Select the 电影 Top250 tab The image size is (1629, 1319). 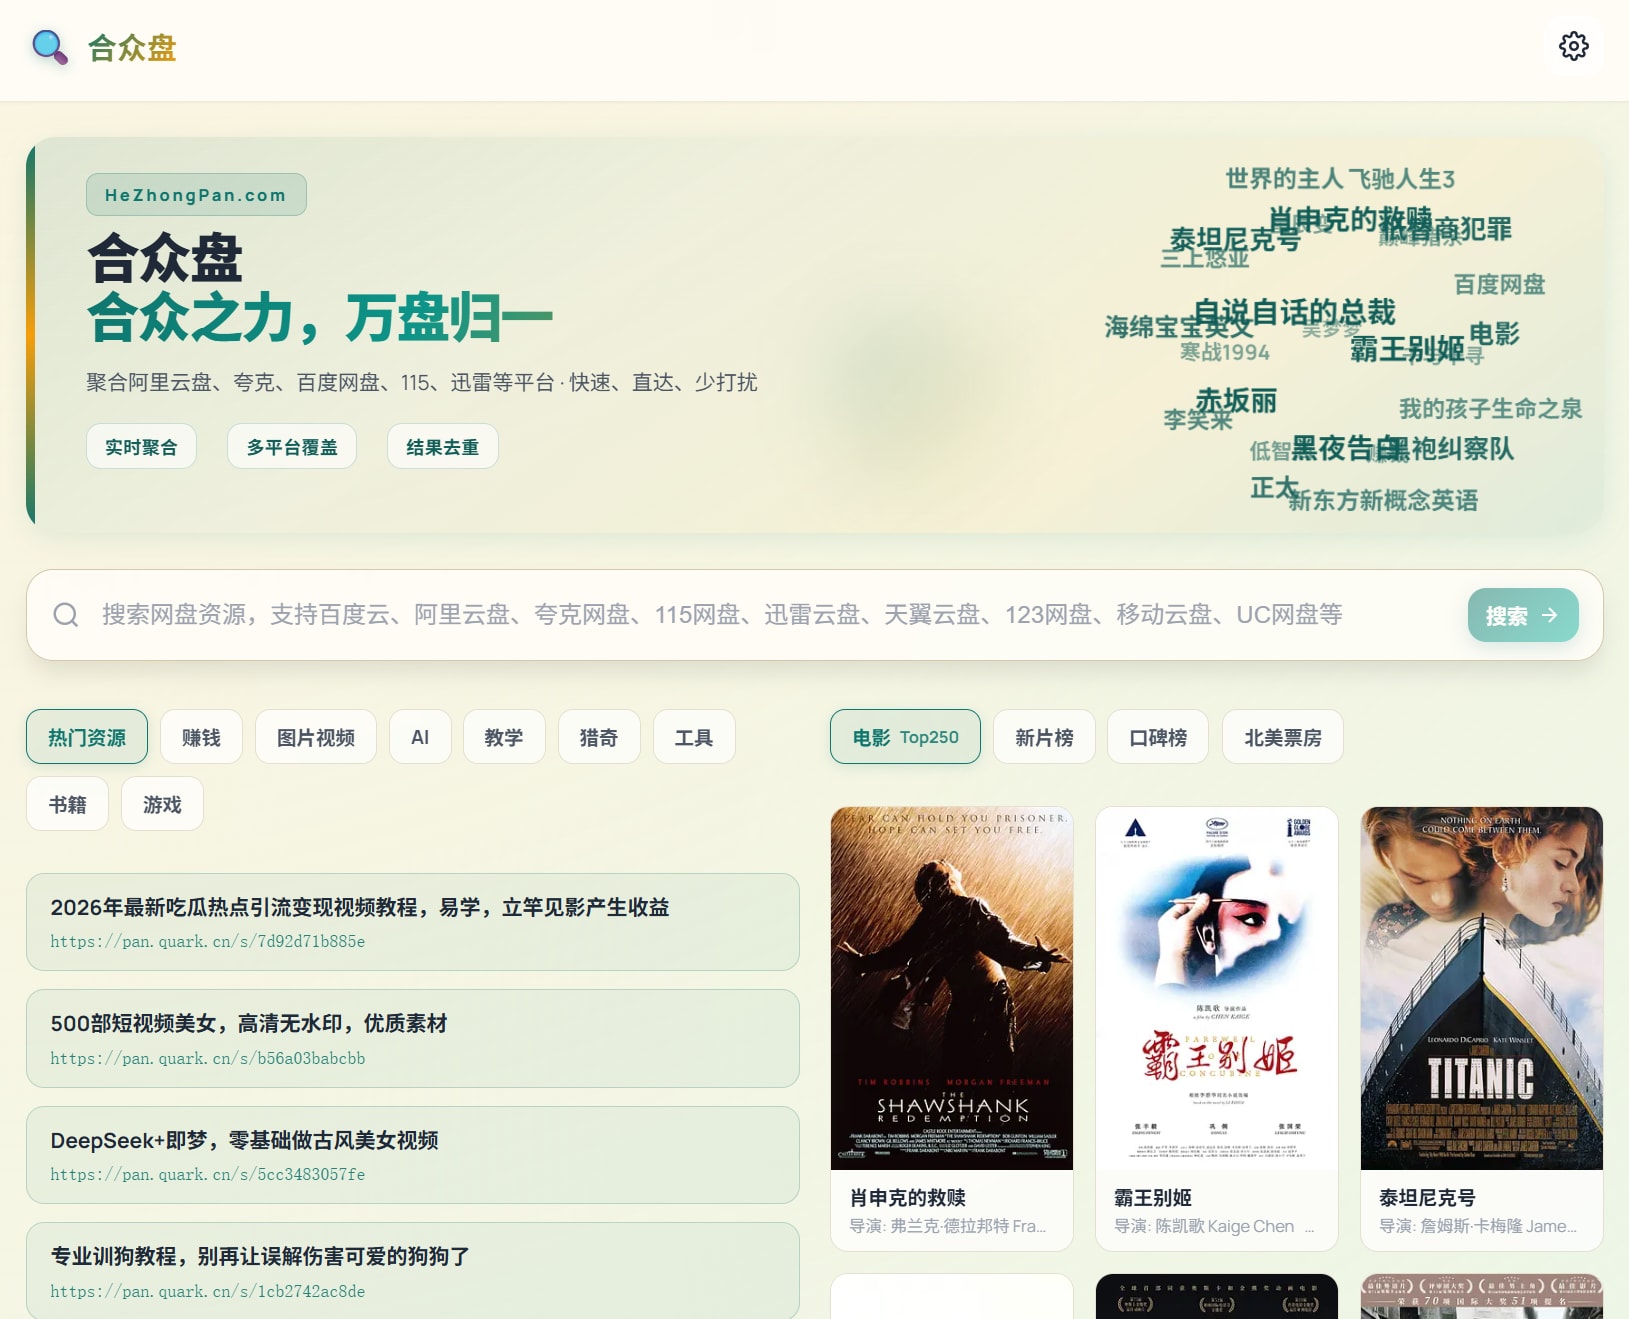(x=905, y=737)
